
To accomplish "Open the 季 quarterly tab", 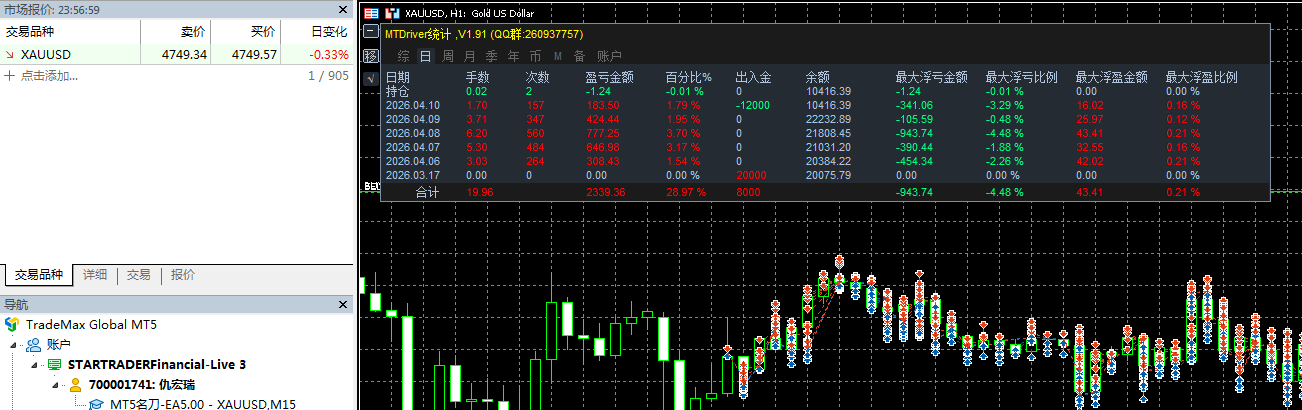I will click(492, 56).
